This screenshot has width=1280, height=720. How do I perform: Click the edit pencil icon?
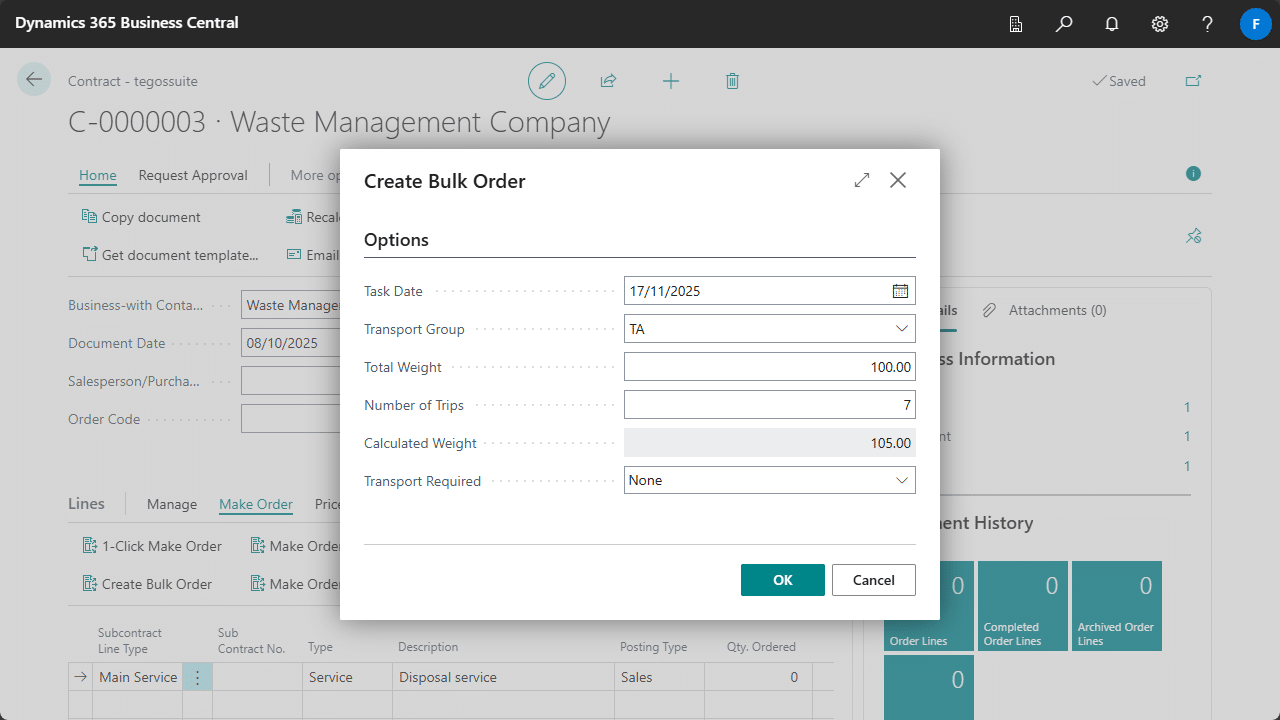point(547,81)
